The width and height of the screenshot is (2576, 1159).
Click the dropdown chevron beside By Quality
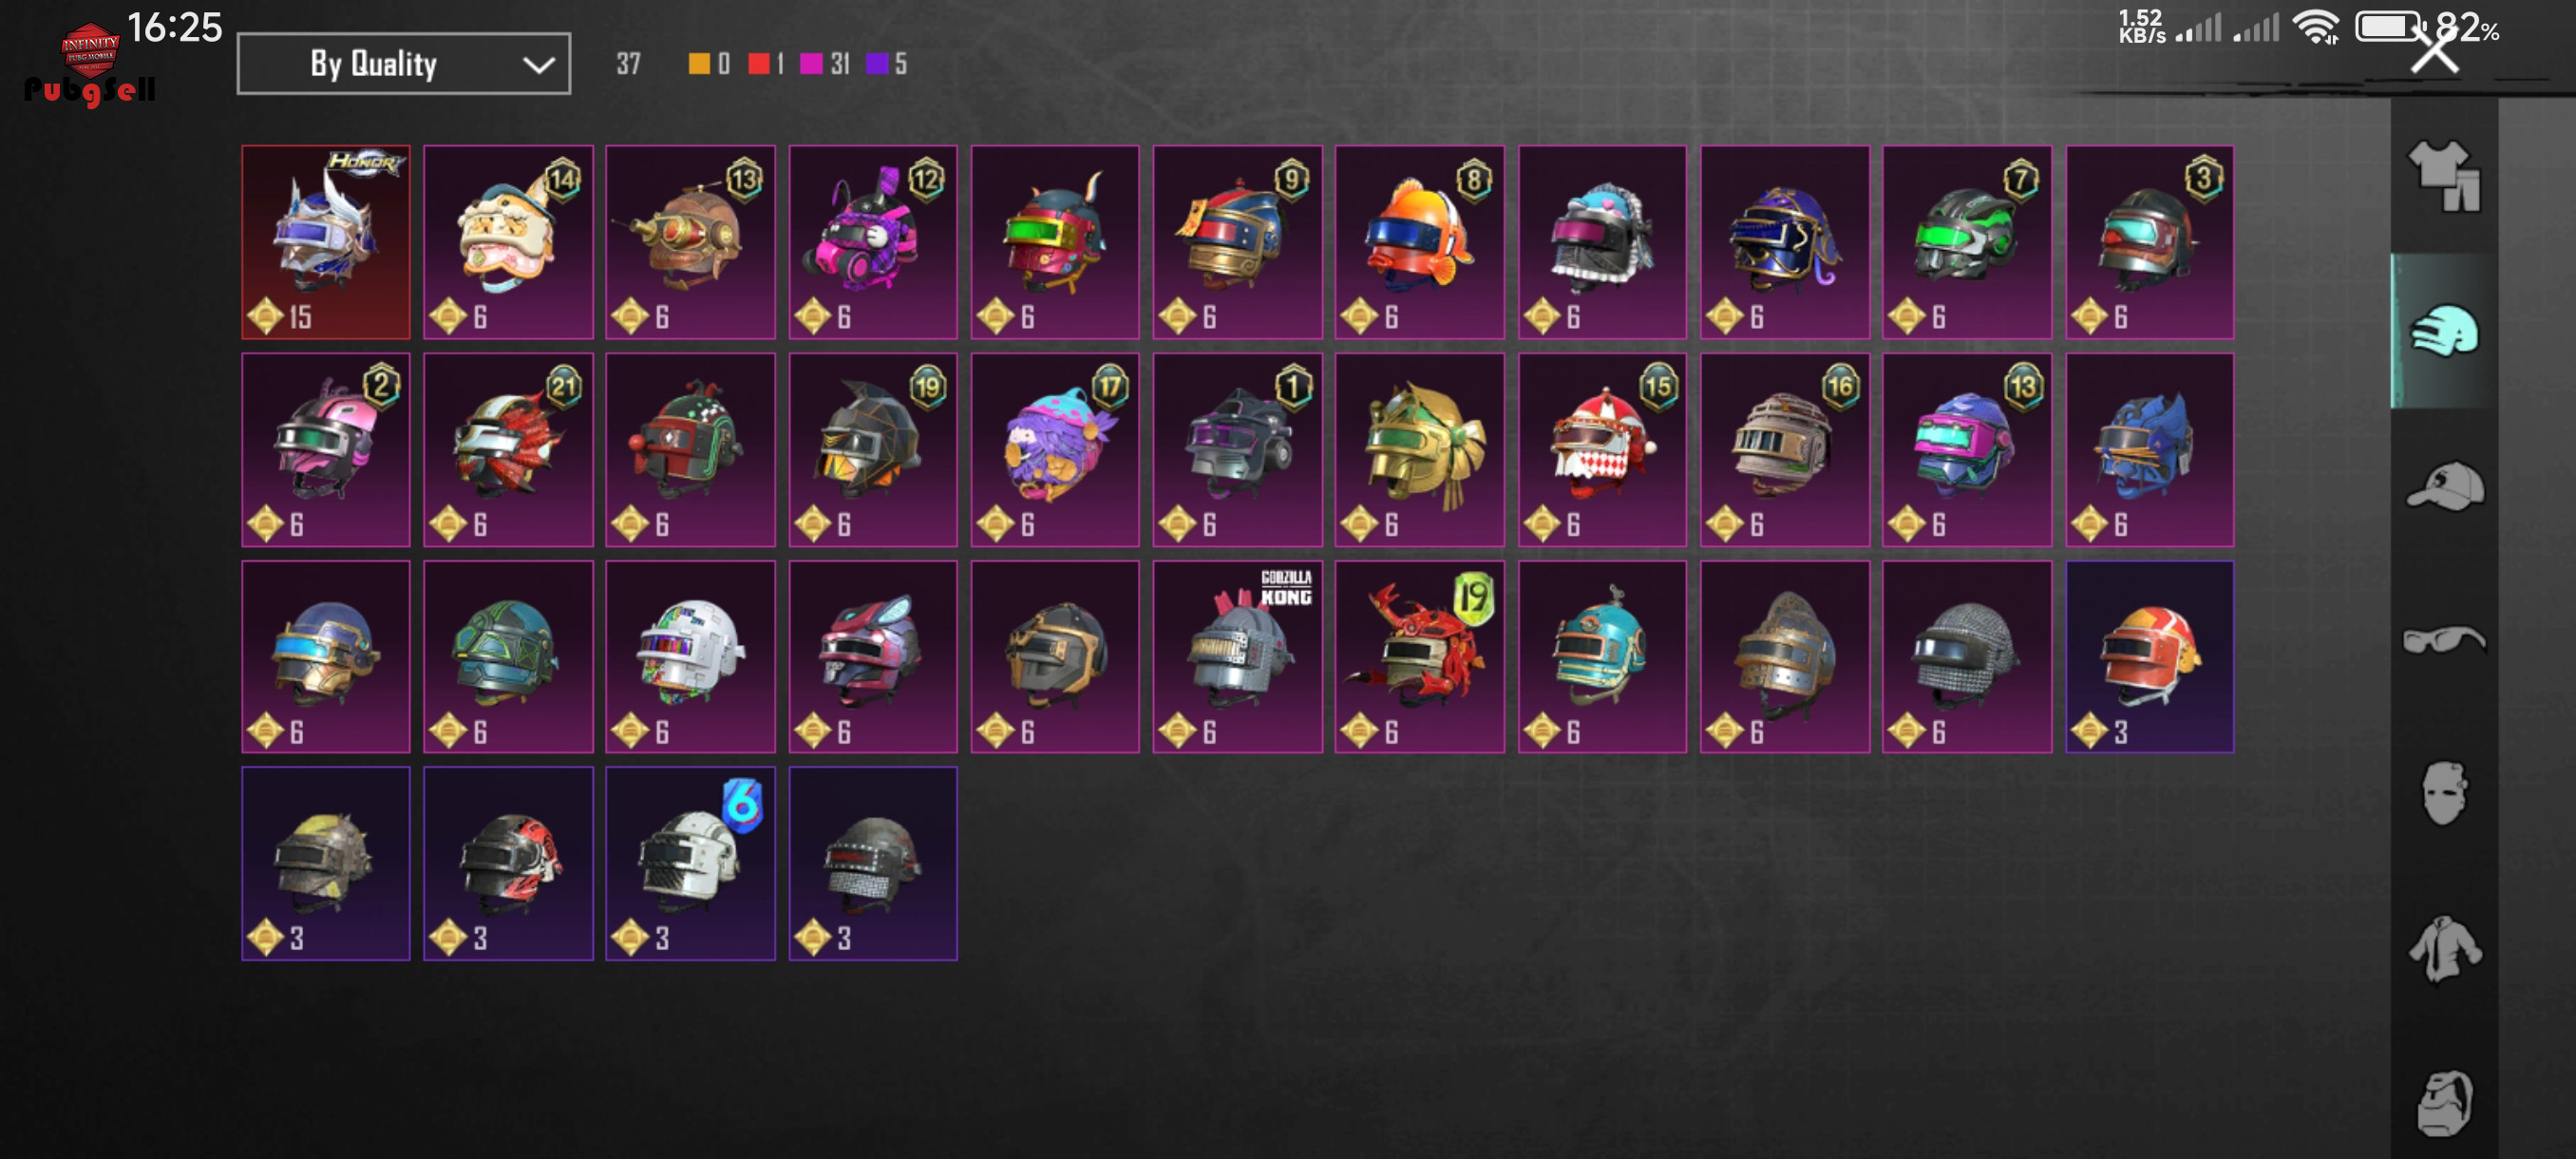(x=538, y=65)
